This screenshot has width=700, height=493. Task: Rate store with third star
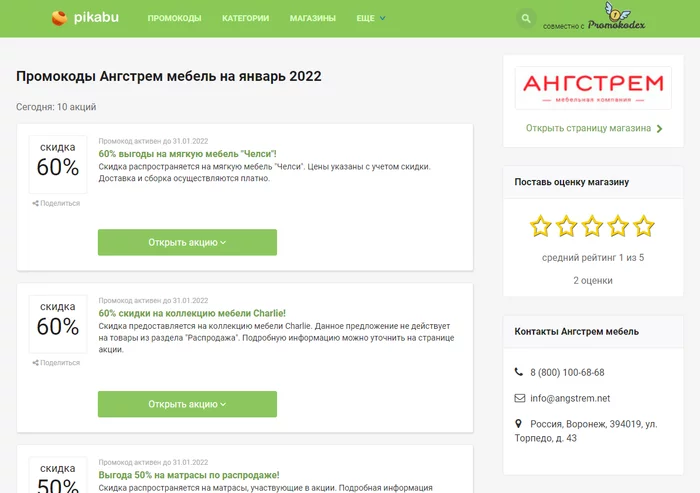click(x=592, y=226)
